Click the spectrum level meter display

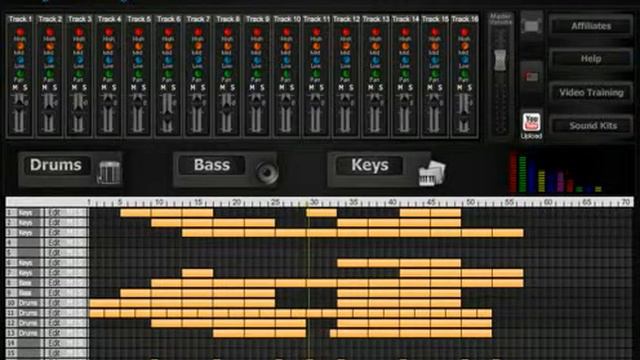coord(555,172)
